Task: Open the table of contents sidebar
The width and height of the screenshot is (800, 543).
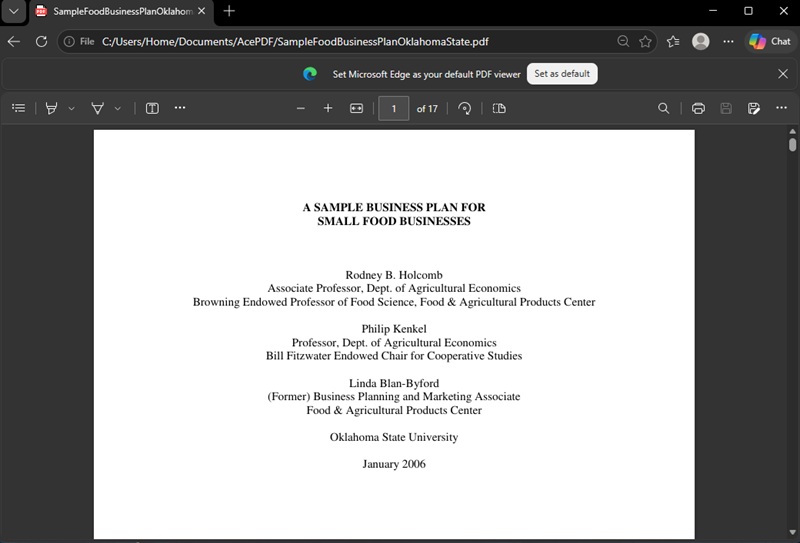Action: [x=19, y=108]
